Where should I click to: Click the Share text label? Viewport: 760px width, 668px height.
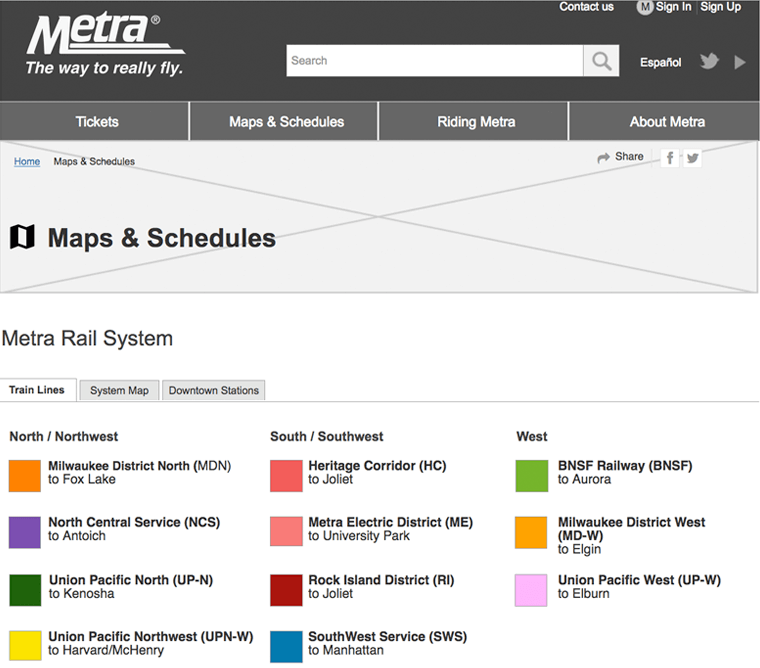click(x=629, y=157)
